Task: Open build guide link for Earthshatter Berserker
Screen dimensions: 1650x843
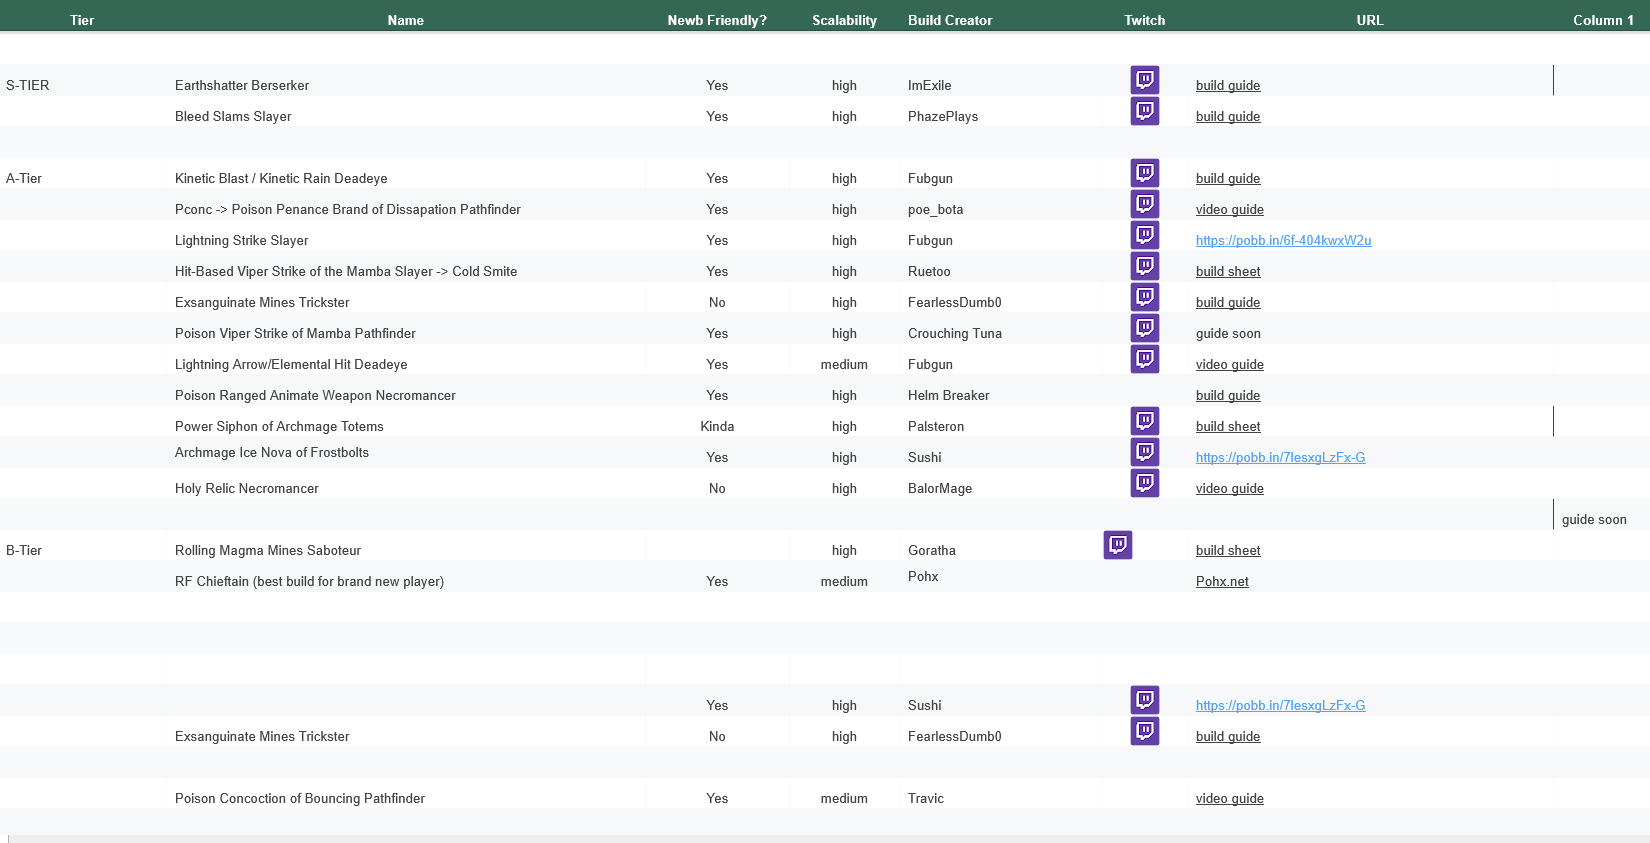Action: [1228, 86]
